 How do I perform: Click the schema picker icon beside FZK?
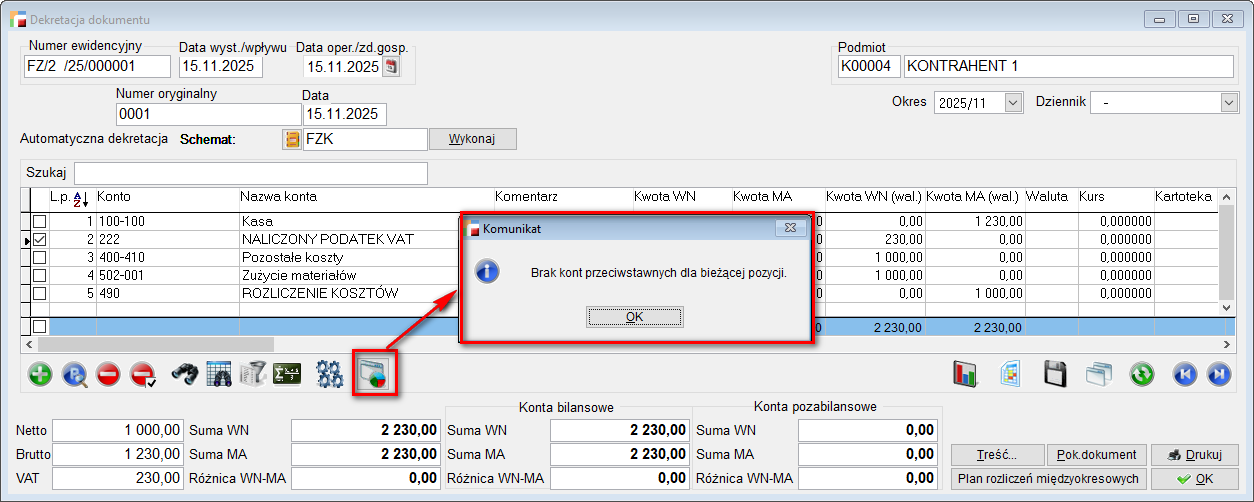(292, 139)
